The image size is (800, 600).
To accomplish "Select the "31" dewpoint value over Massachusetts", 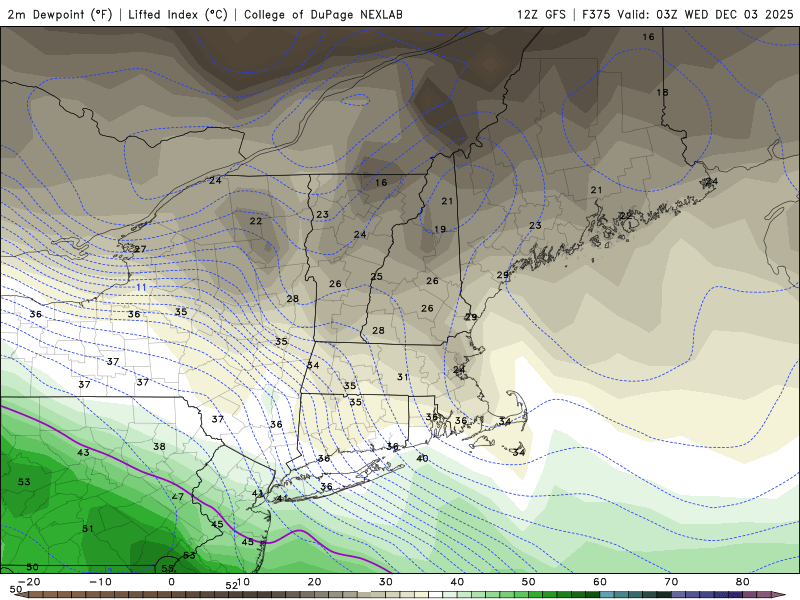I will [x=403, y=377].
